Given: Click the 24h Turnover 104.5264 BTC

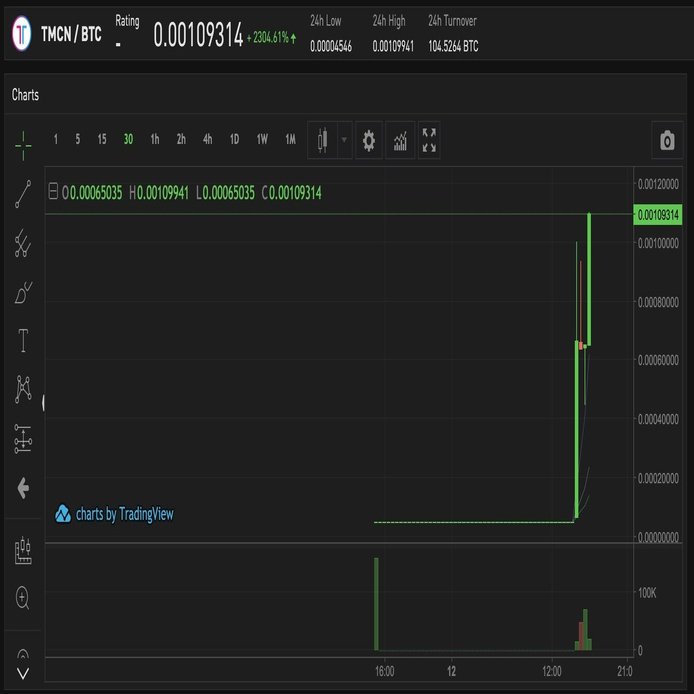Looking at the screenshot, I should click(453, 46).
